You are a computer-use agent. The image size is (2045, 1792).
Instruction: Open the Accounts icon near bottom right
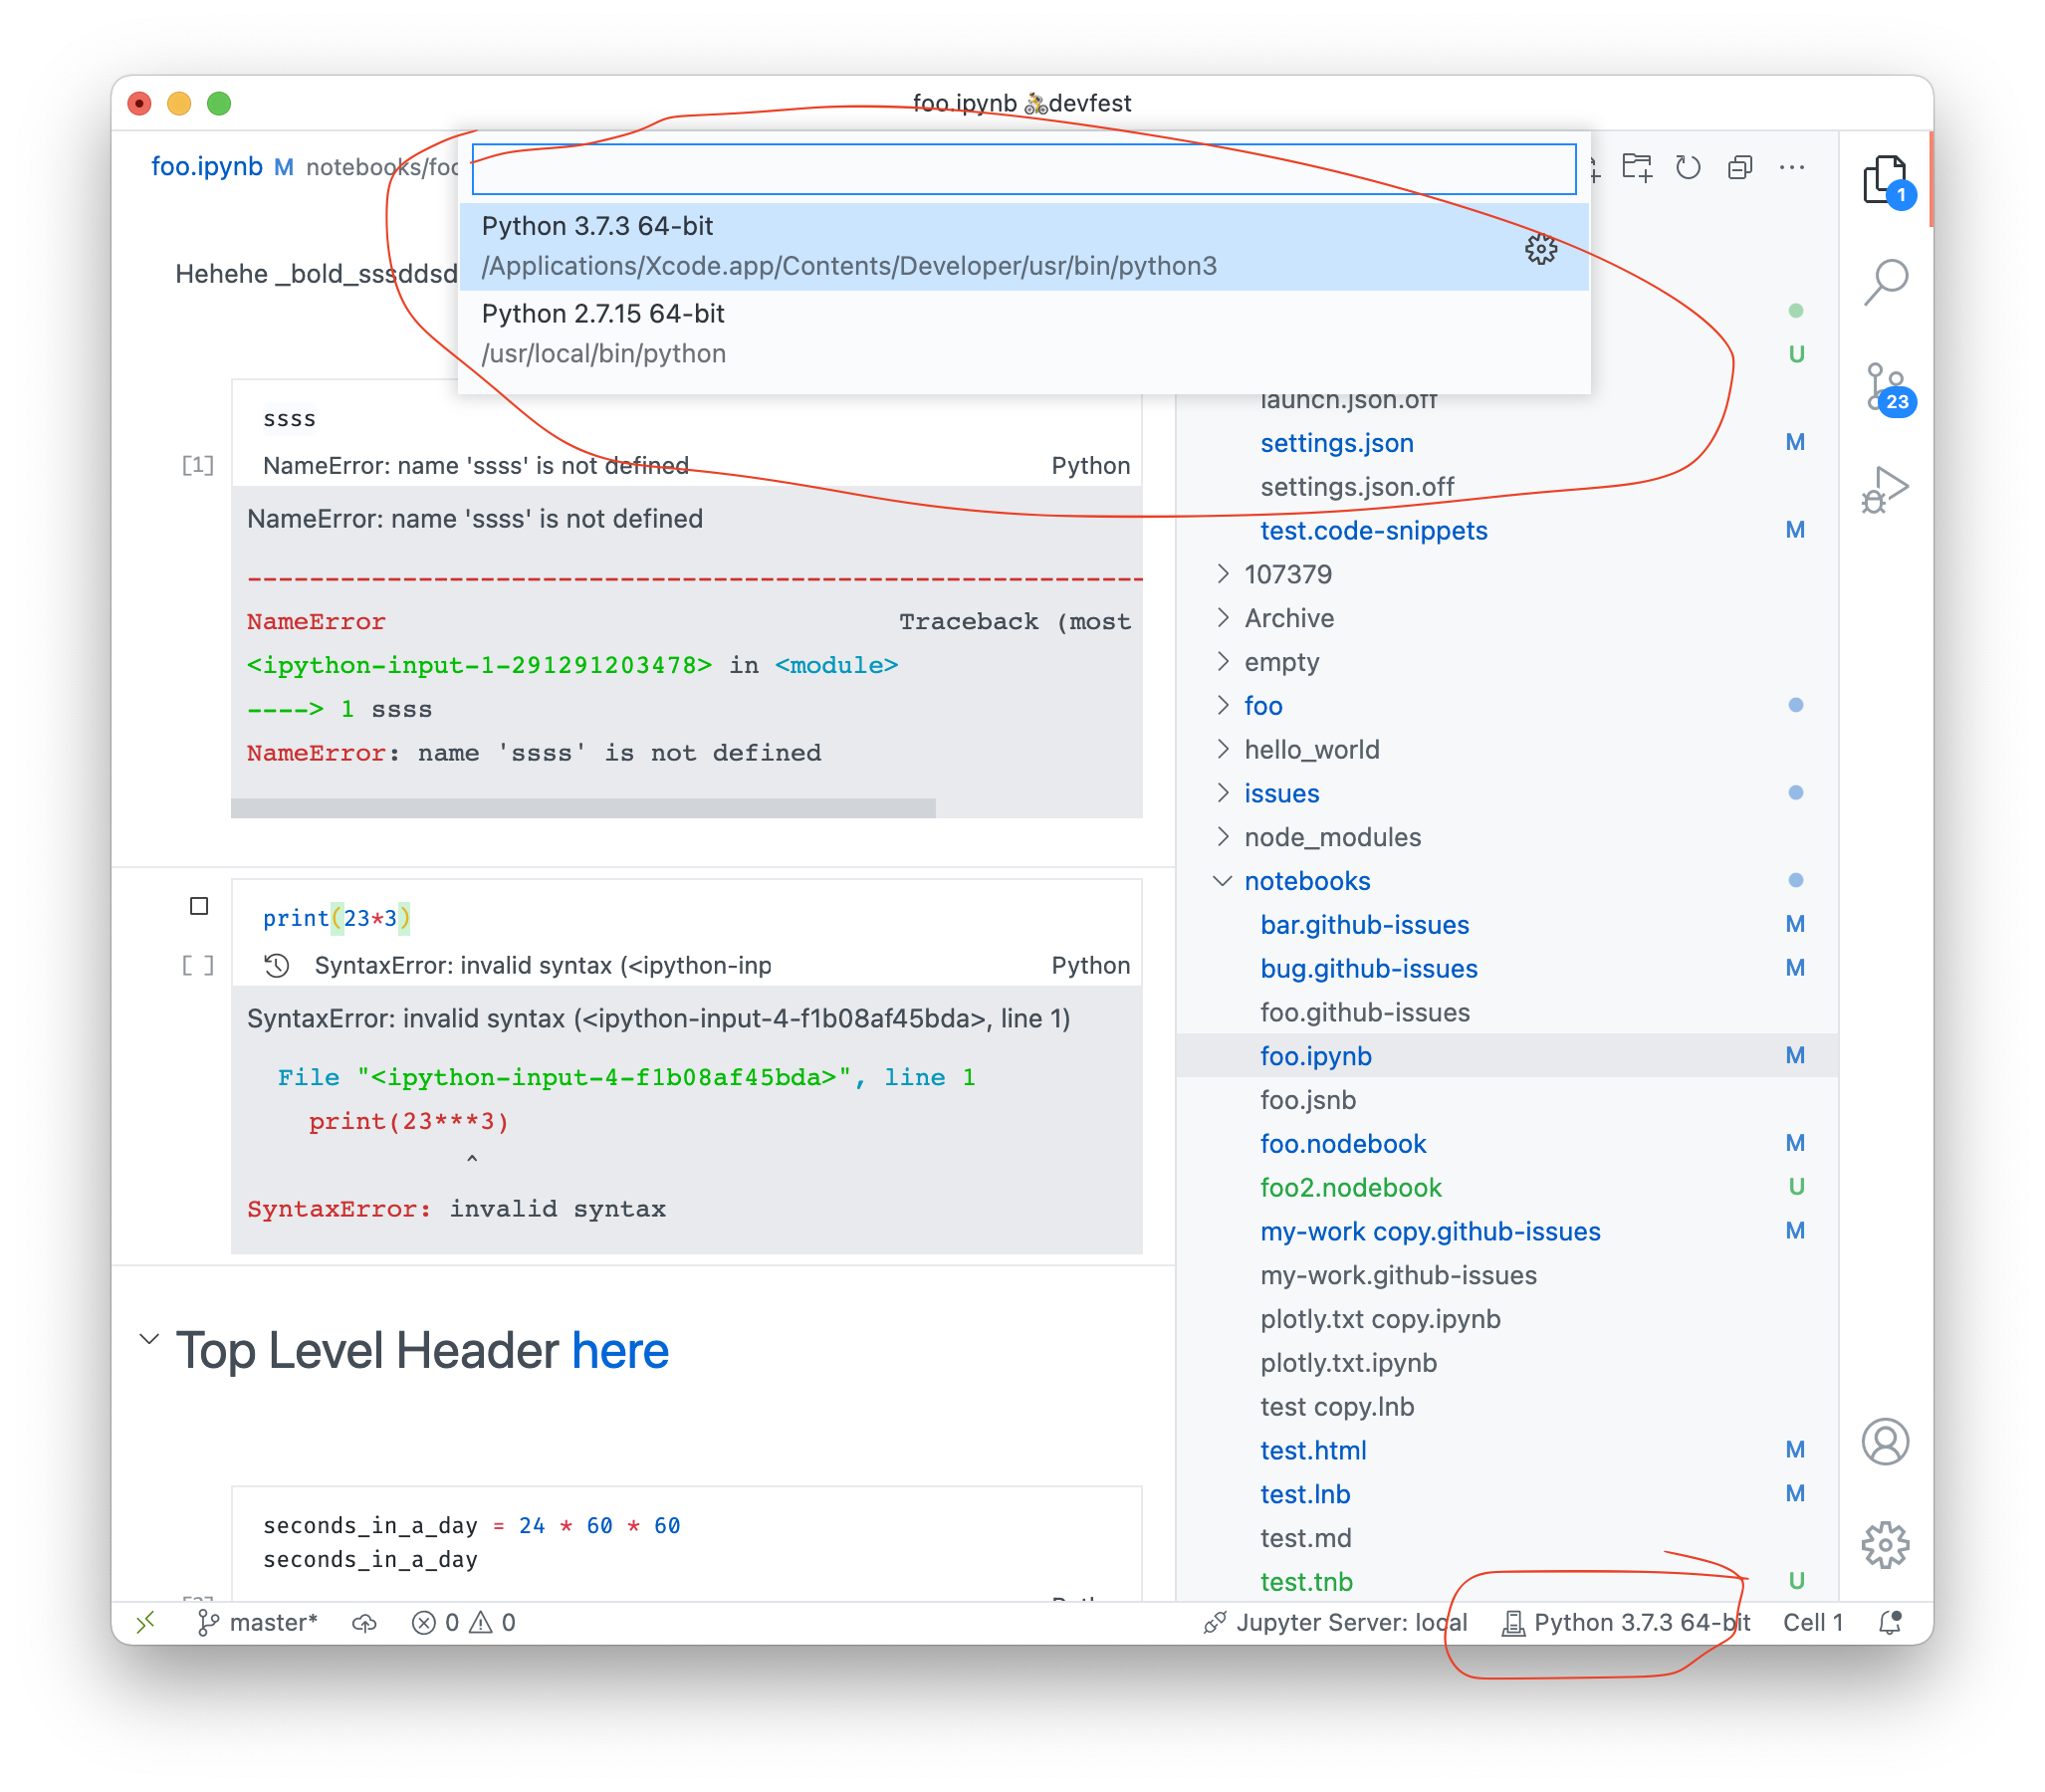coord(1886,1442)
